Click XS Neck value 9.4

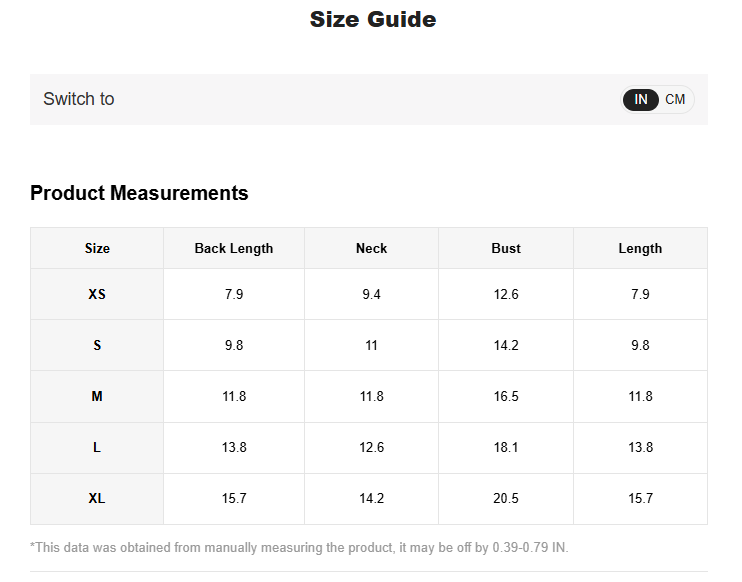371,294
